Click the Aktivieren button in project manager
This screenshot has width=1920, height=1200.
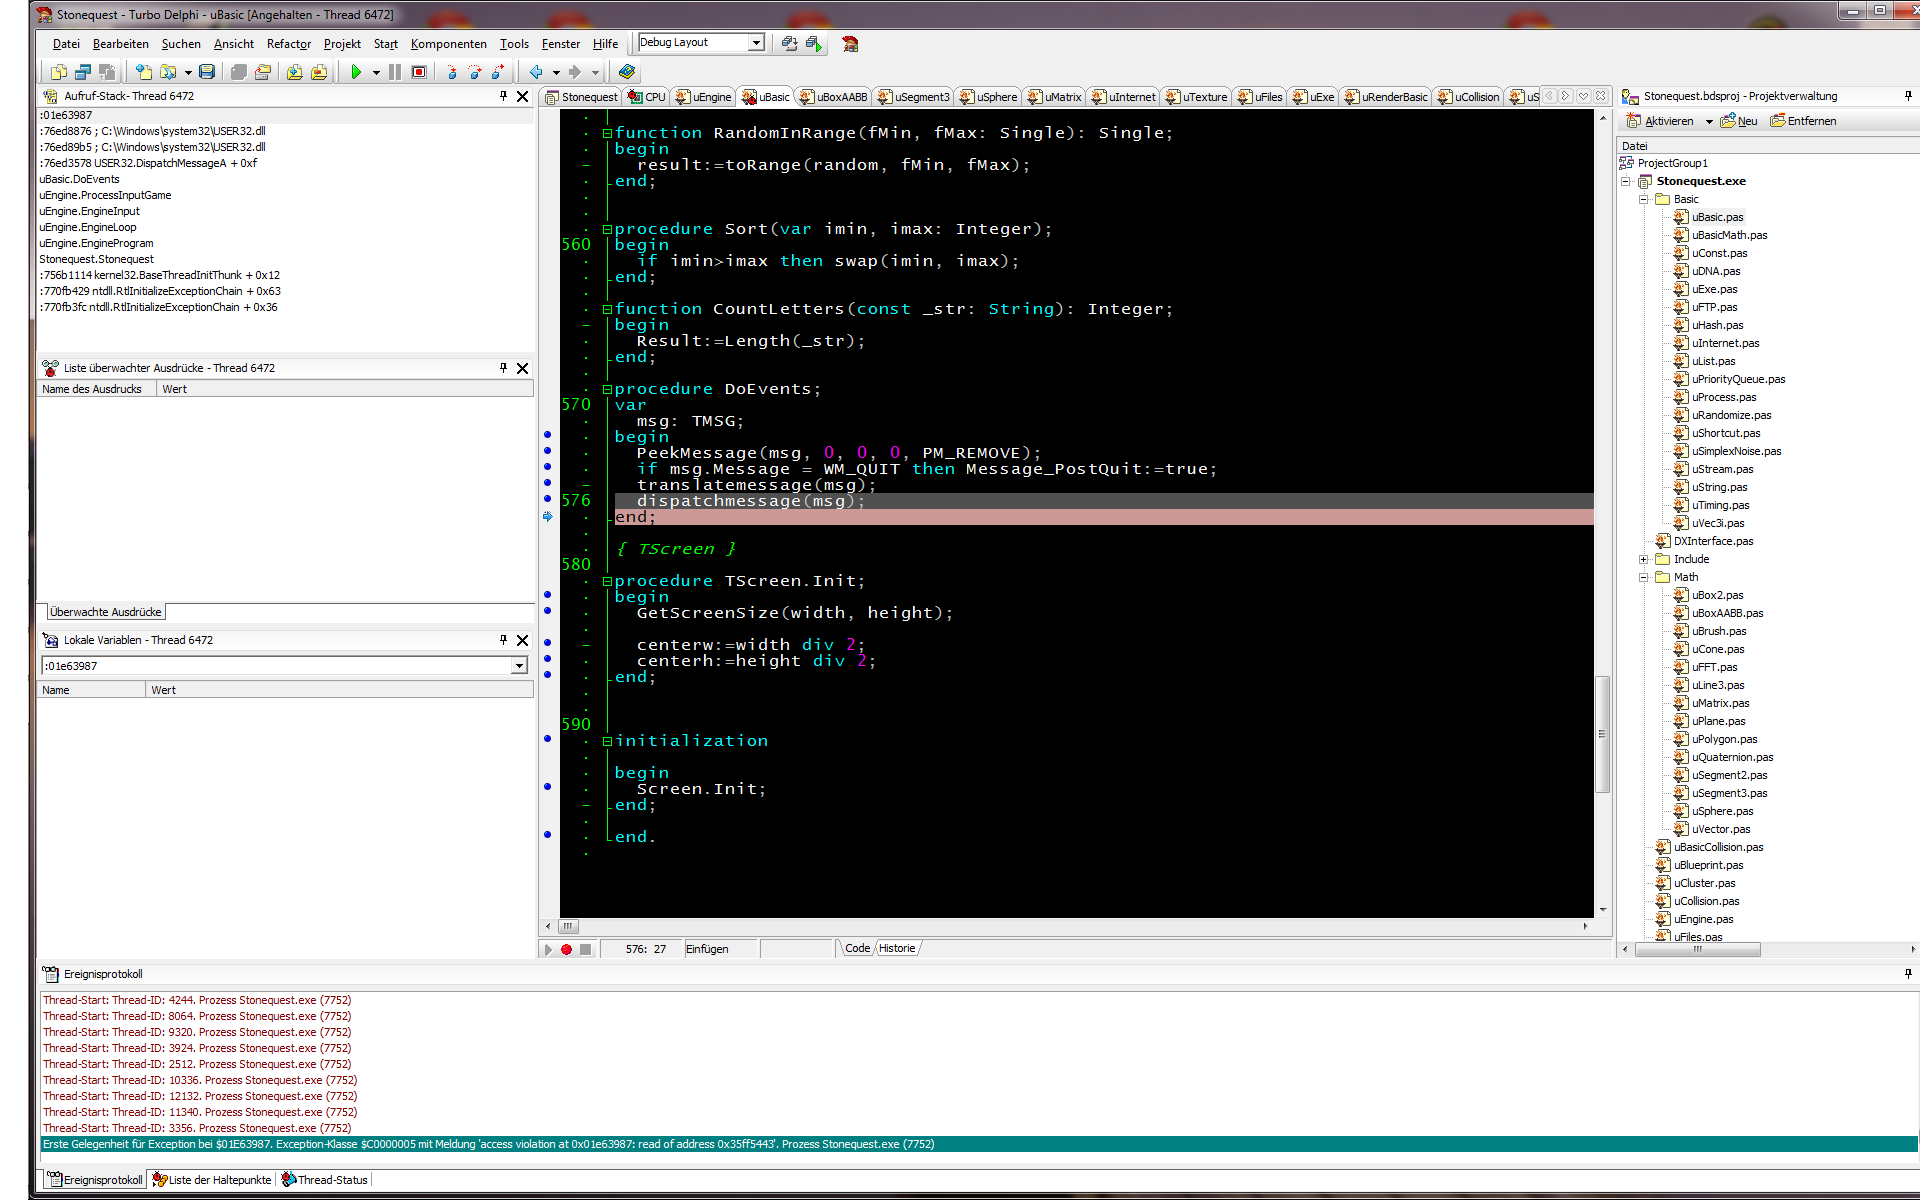[x=1661, y=121]
